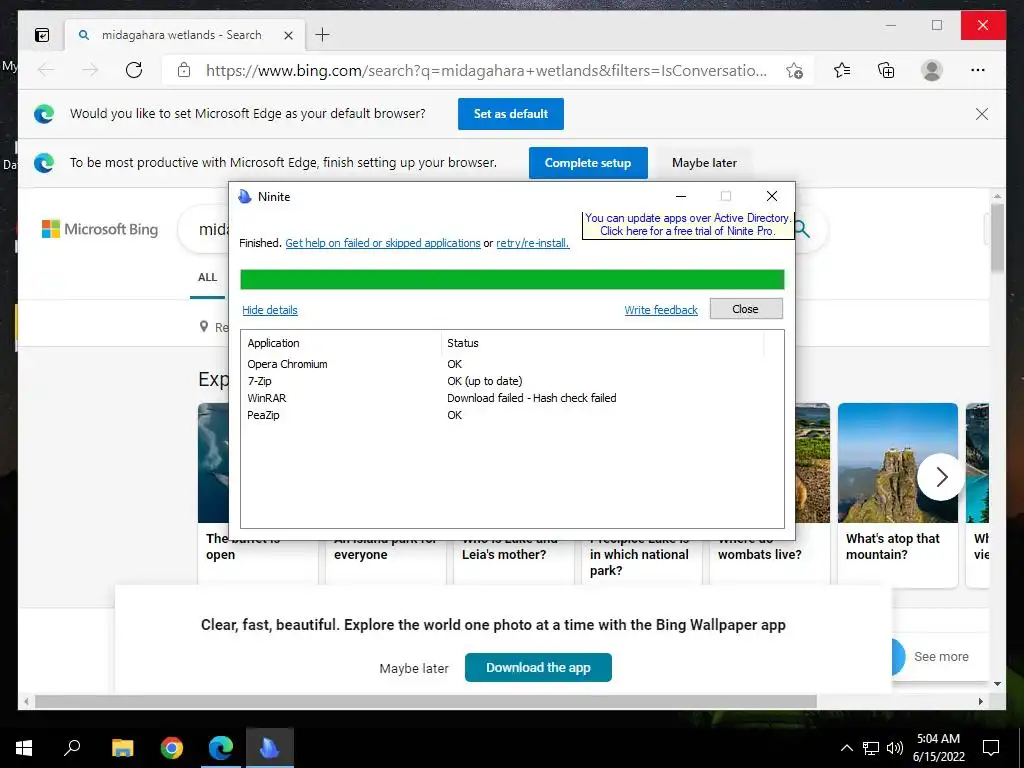Launch Chrome from taskbar
The height and width of the screenshot is (768, 1024).
click(x=172, y=748)
